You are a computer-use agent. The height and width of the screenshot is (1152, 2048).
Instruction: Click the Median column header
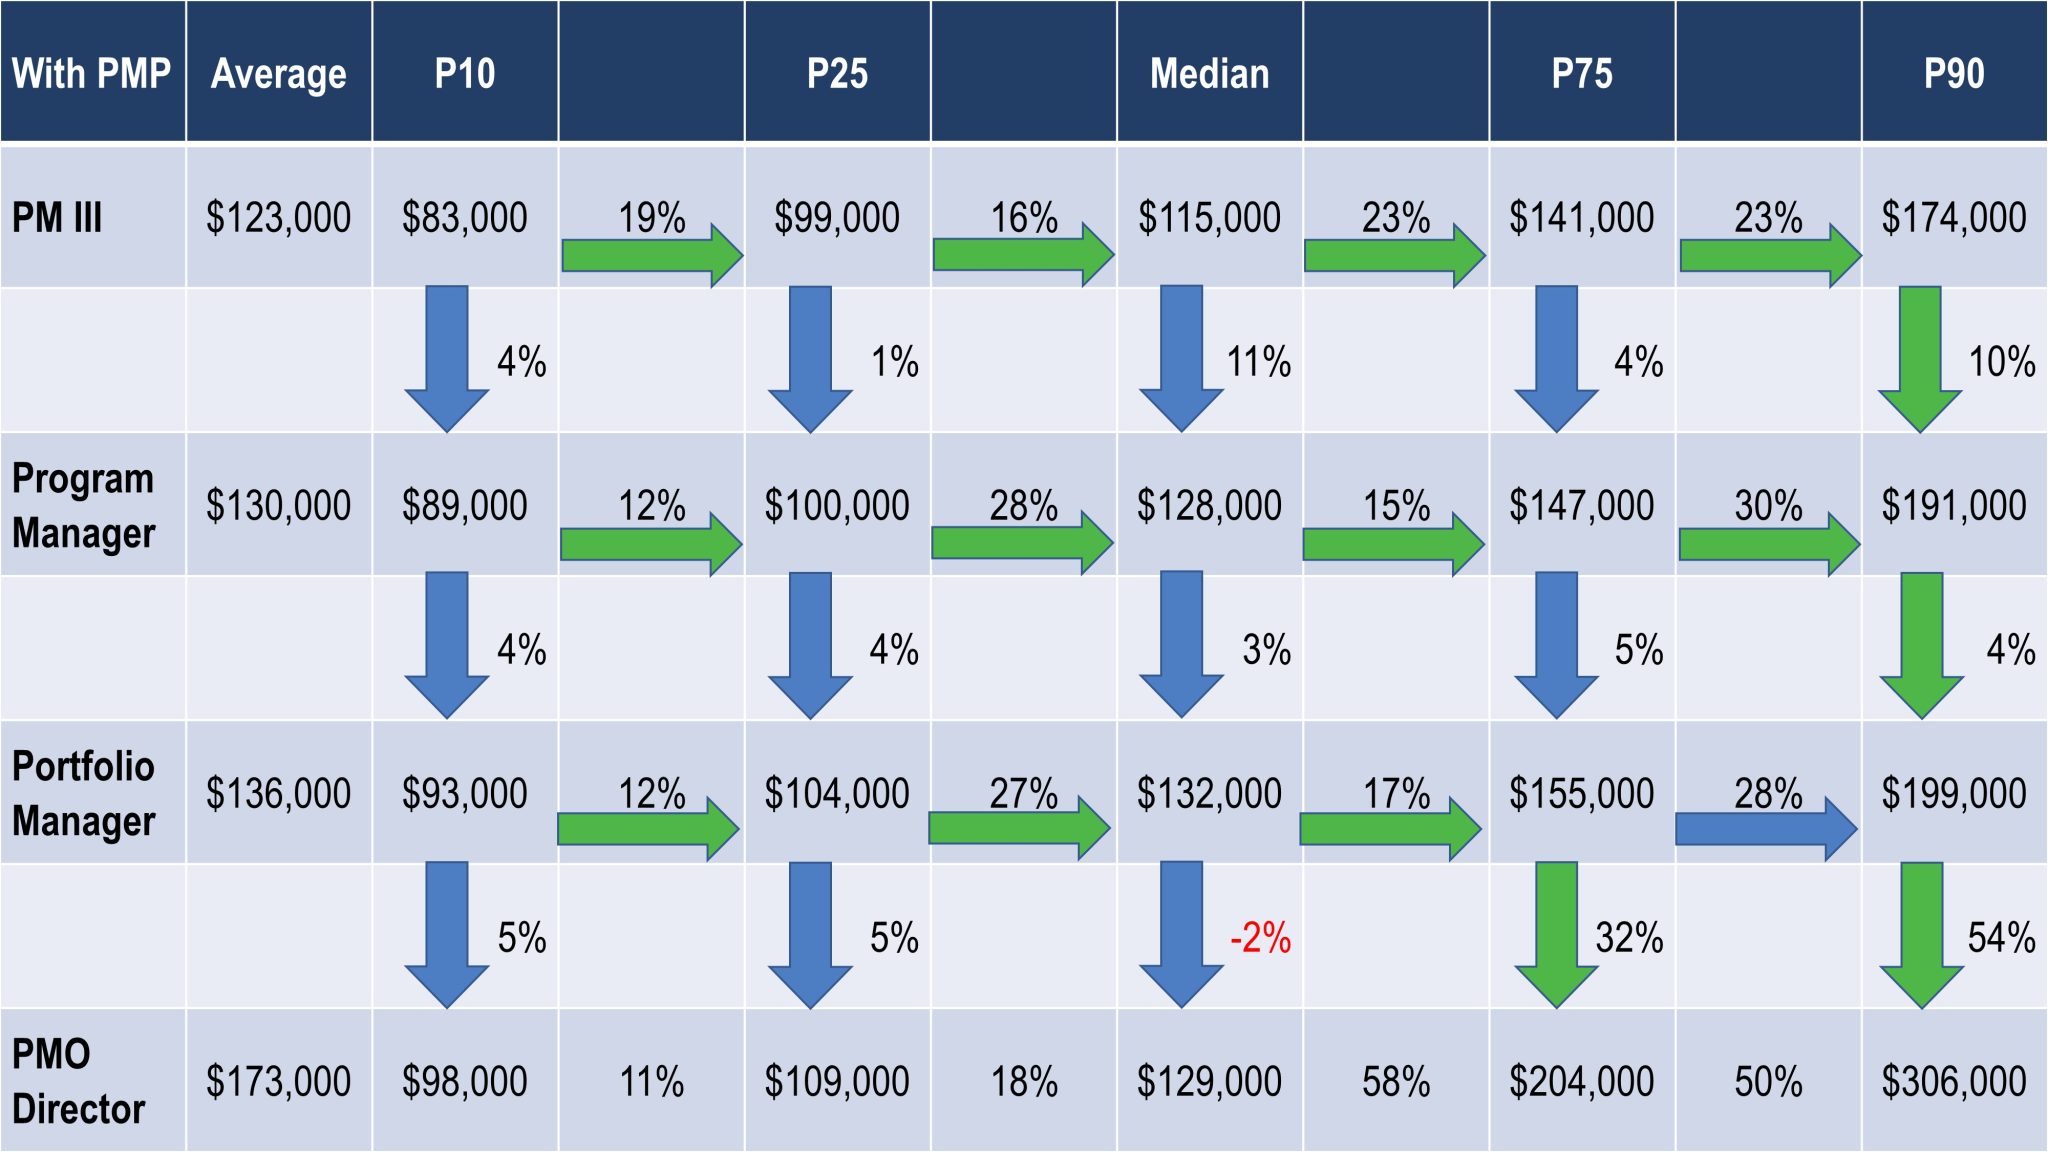coord(1210,72)
